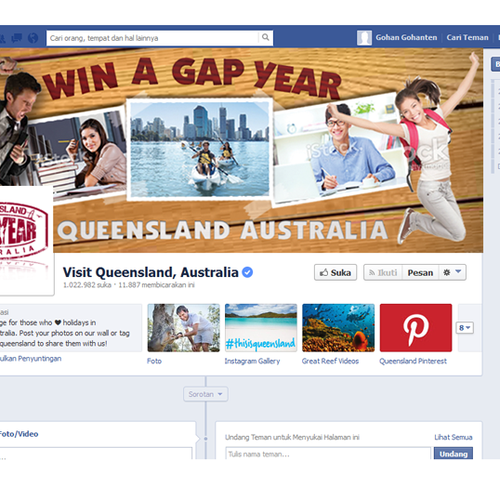
Task: Click the search magnifier icon
Action: click(x=265, y=38)
